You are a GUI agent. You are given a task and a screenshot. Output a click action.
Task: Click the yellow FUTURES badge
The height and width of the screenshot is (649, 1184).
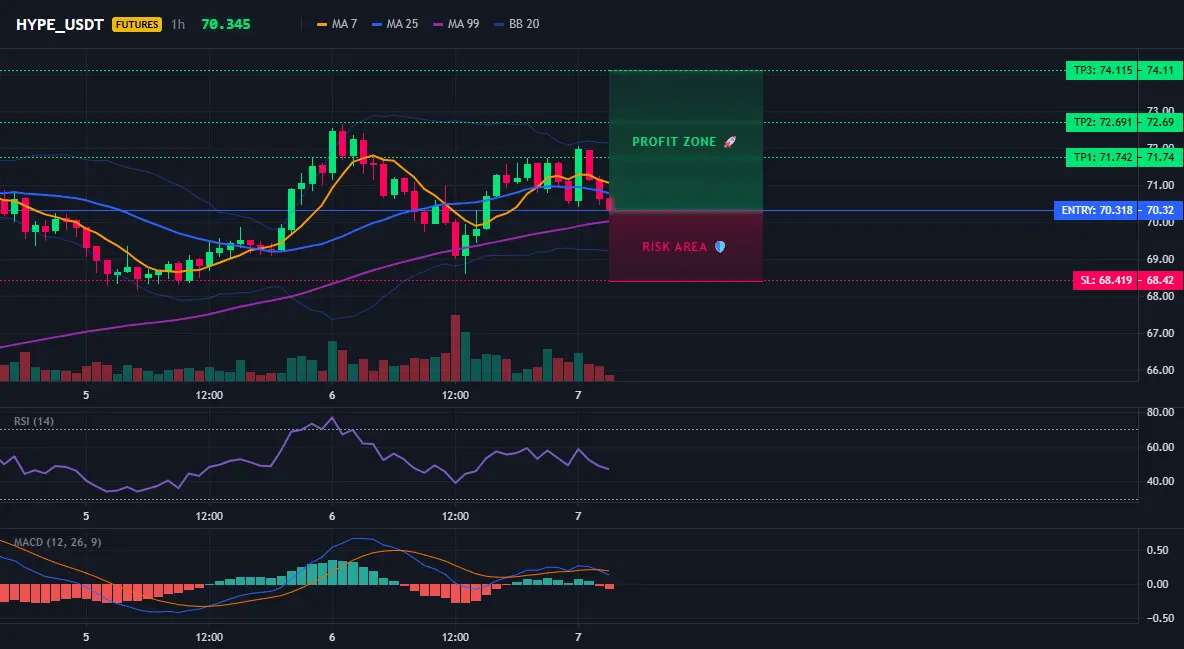coord(137,24)
